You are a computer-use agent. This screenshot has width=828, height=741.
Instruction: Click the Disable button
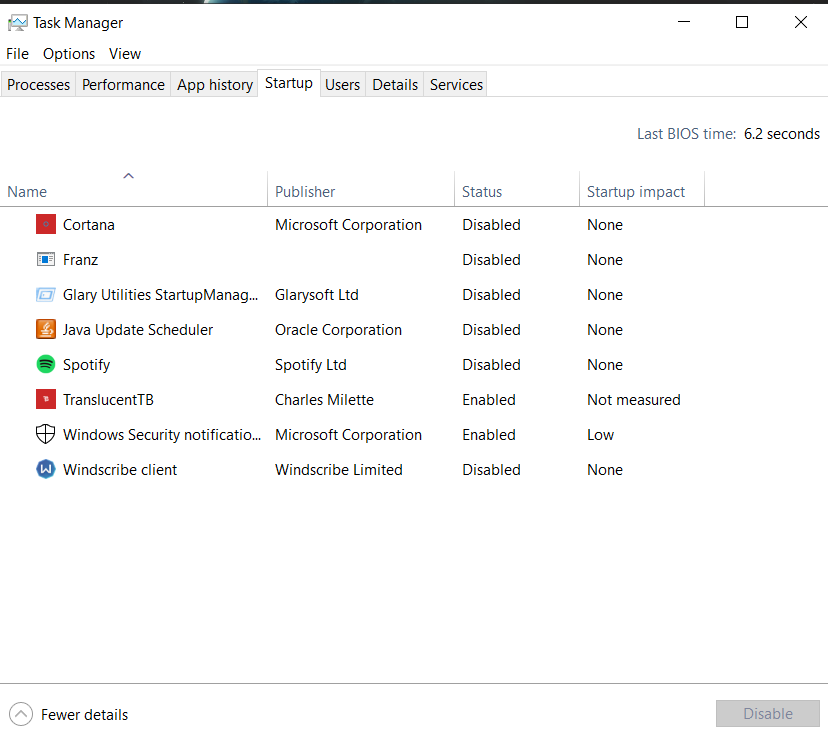pos(768,714)
